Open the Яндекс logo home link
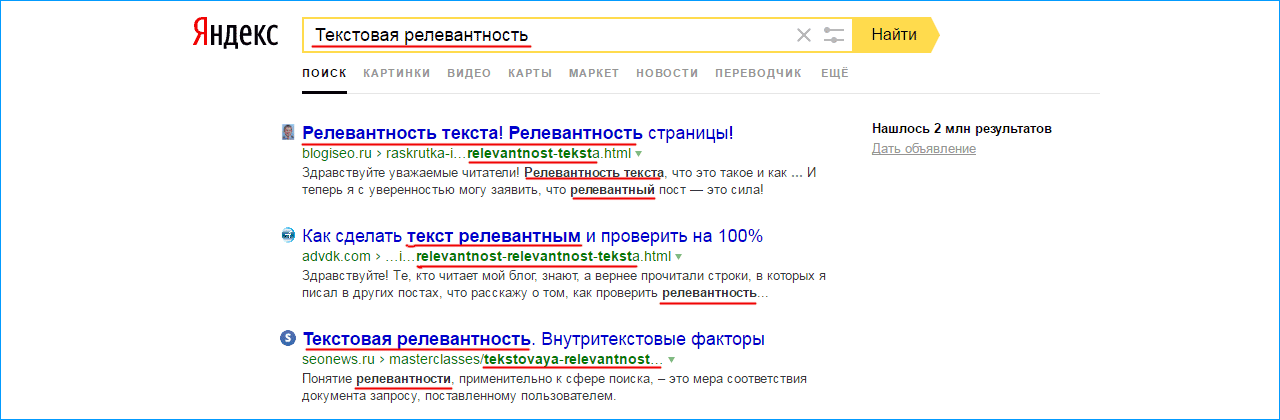Image resolution: width=1280 pixels, height=420 pixels. (x=235, y=35)
